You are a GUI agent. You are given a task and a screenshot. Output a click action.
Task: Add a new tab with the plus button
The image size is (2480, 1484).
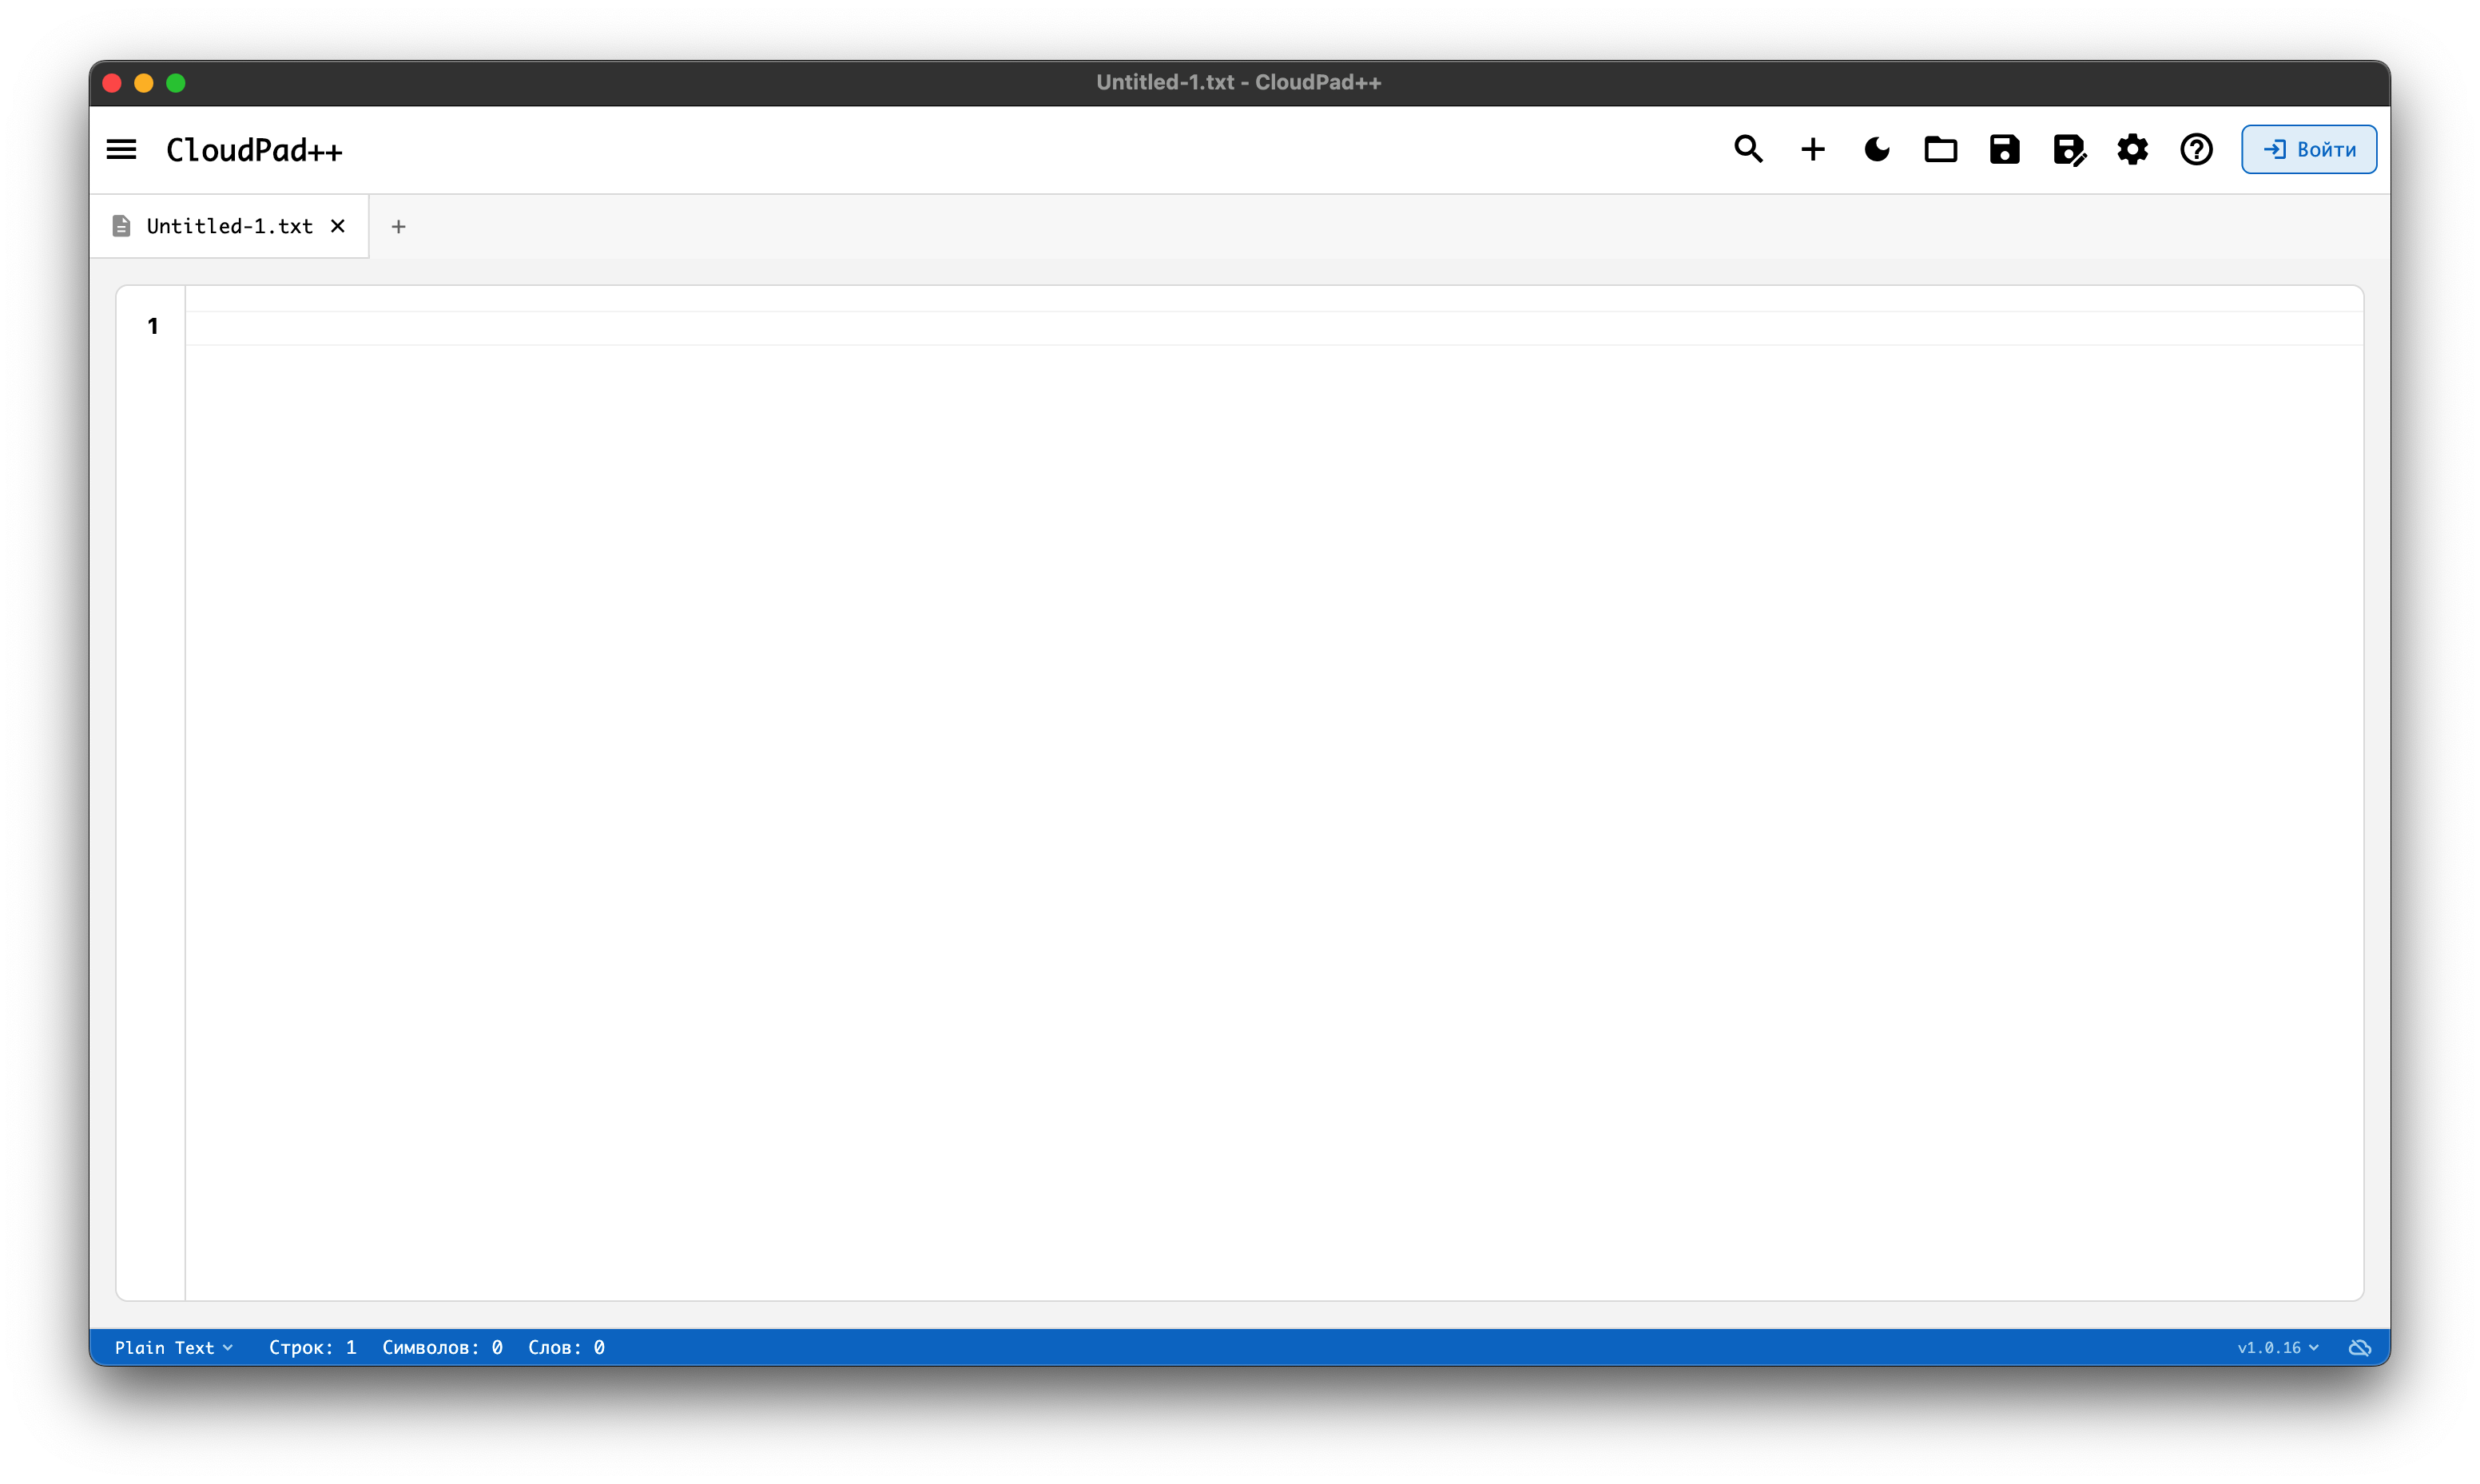(x=399, y=226)
